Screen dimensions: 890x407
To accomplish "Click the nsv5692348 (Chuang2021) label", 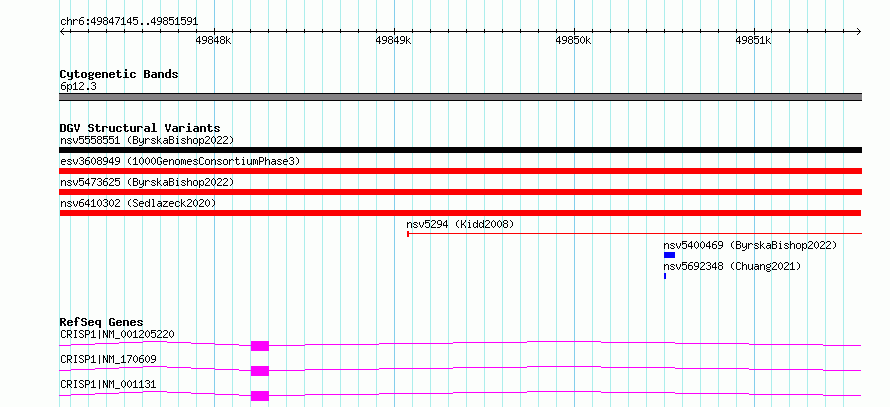I will tap(732, 267).
